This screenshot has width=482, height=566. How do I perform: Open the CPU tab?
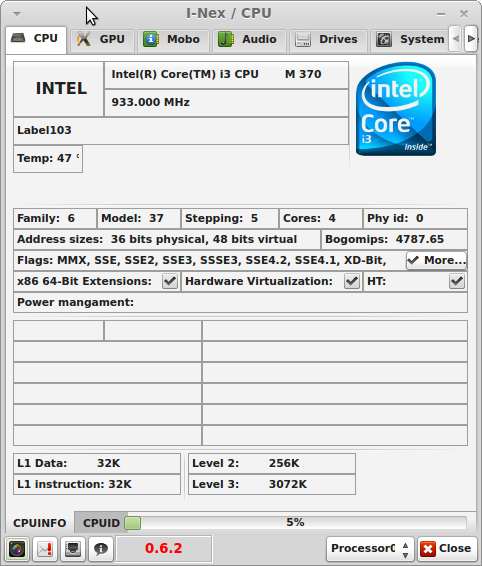click(x=36, y=40)
